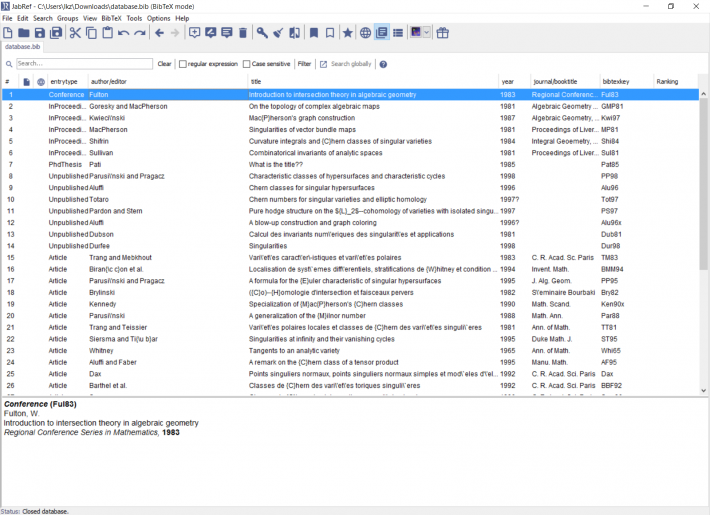The image size is (710, 515).
Task: Generate BibTeX keys with key icon
Action: 262,33
